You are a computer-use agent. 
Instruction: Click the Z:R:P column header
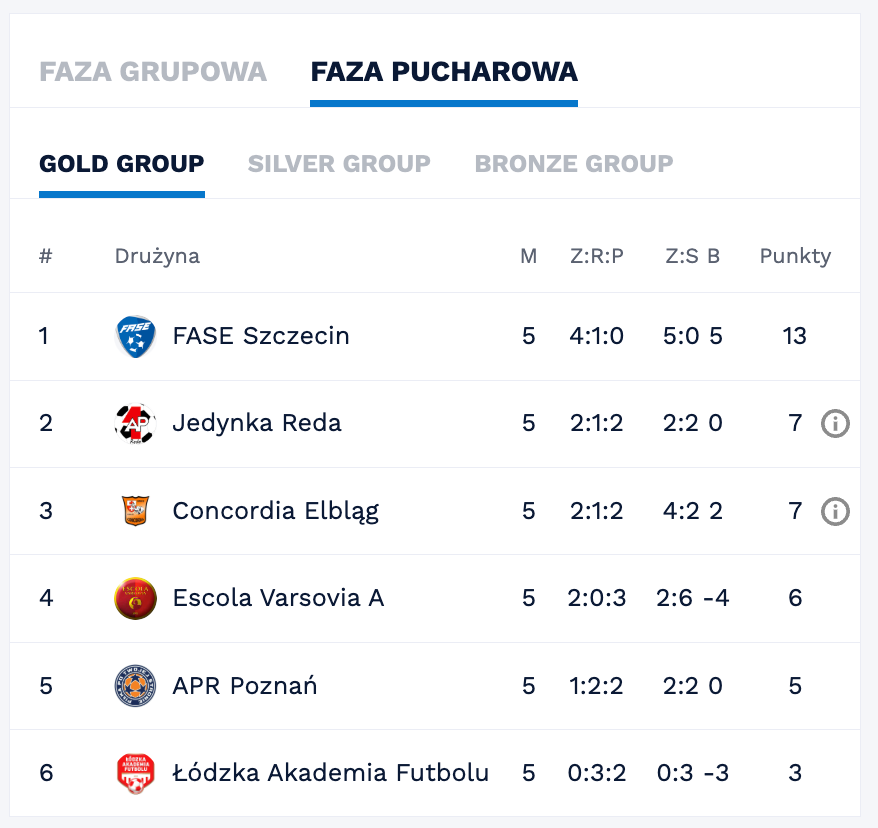(597, 256)
